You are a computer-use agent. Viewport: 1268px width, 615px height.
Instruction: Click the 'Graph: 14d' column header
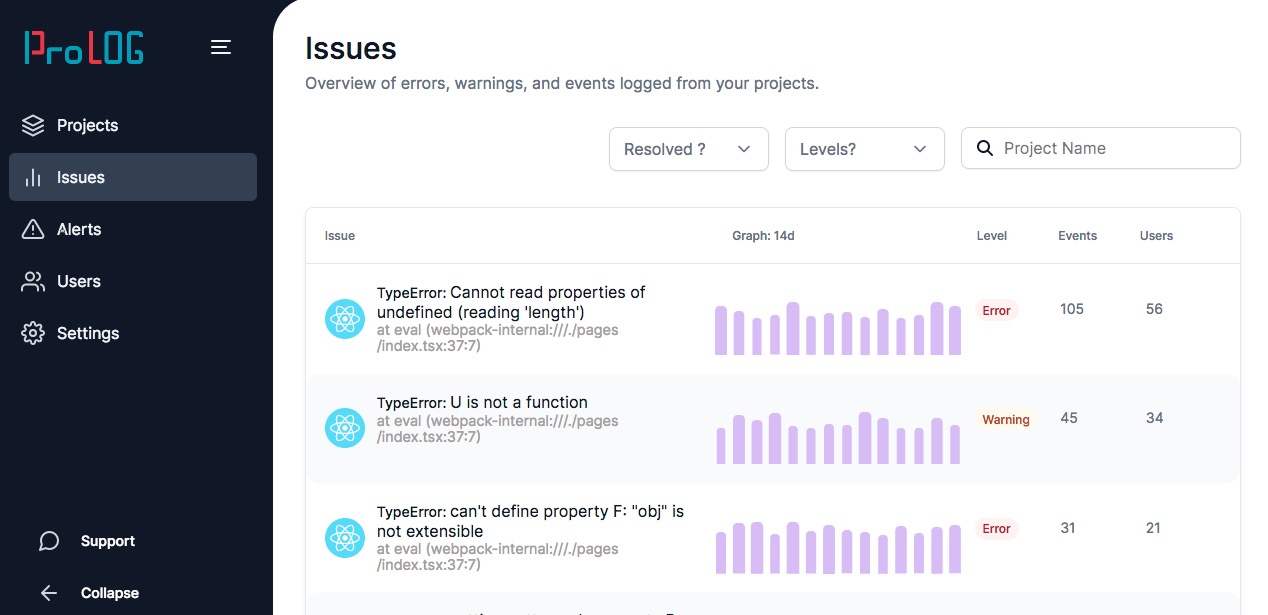(x=763, y=236)
